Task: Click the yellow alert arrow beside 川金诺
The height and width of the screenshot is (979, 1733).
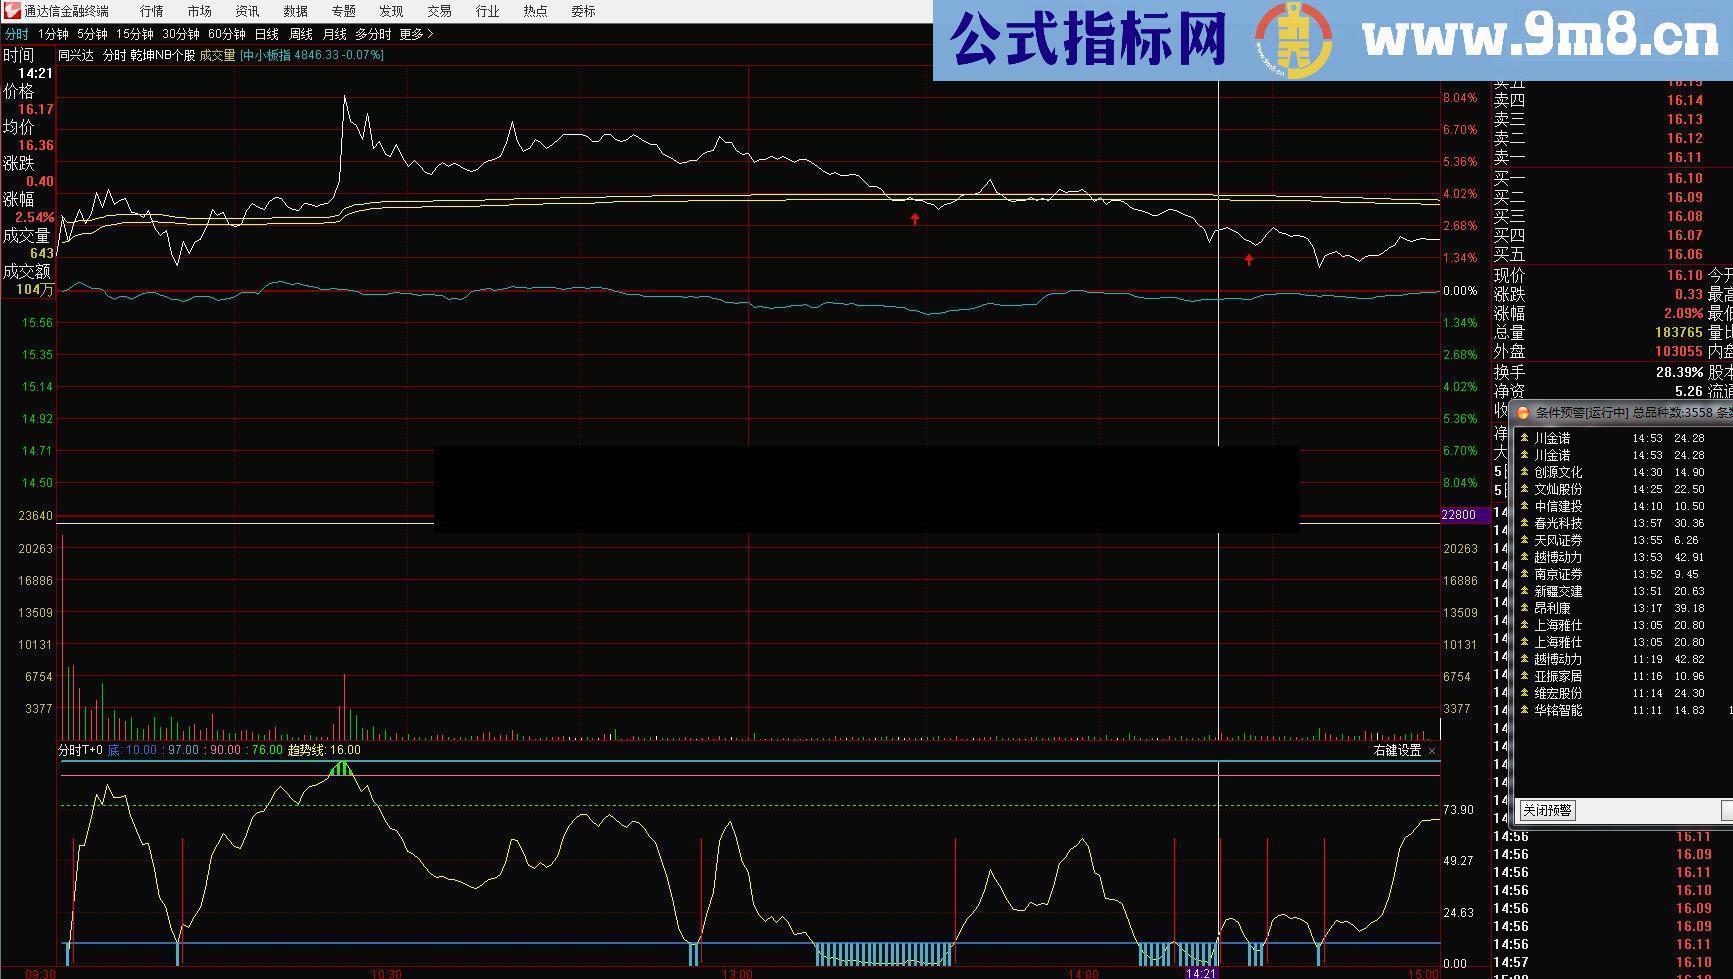Action: [x=1522, y=437]
